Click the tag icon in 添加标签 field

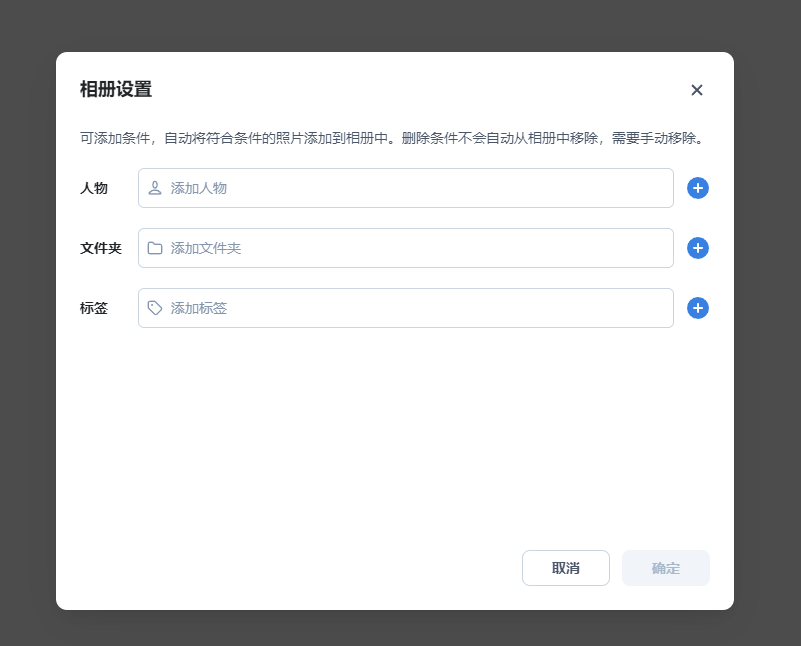tap(155, 308)
